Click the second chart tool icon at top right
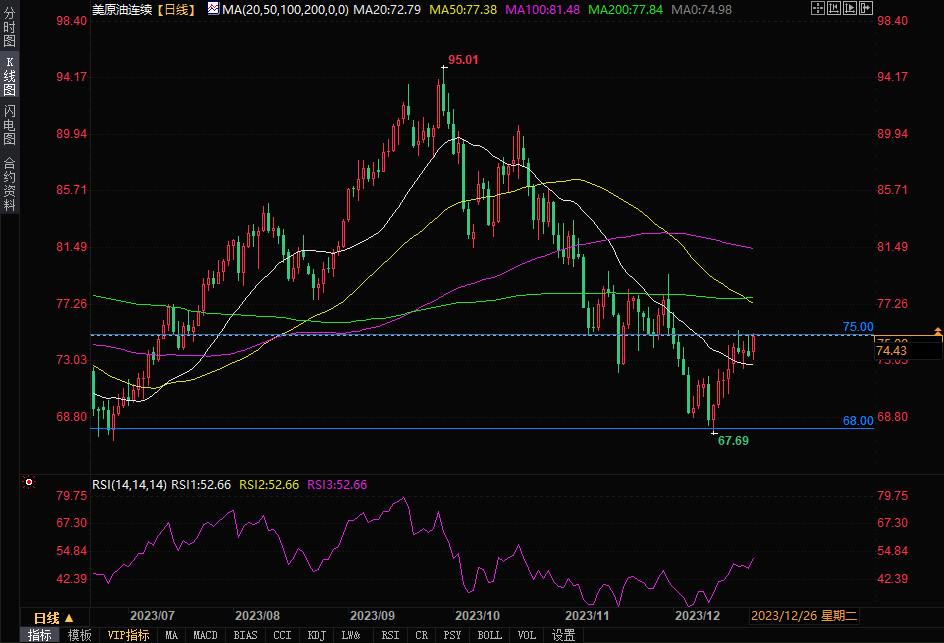944x643 pixels. [x=834, y=8]
